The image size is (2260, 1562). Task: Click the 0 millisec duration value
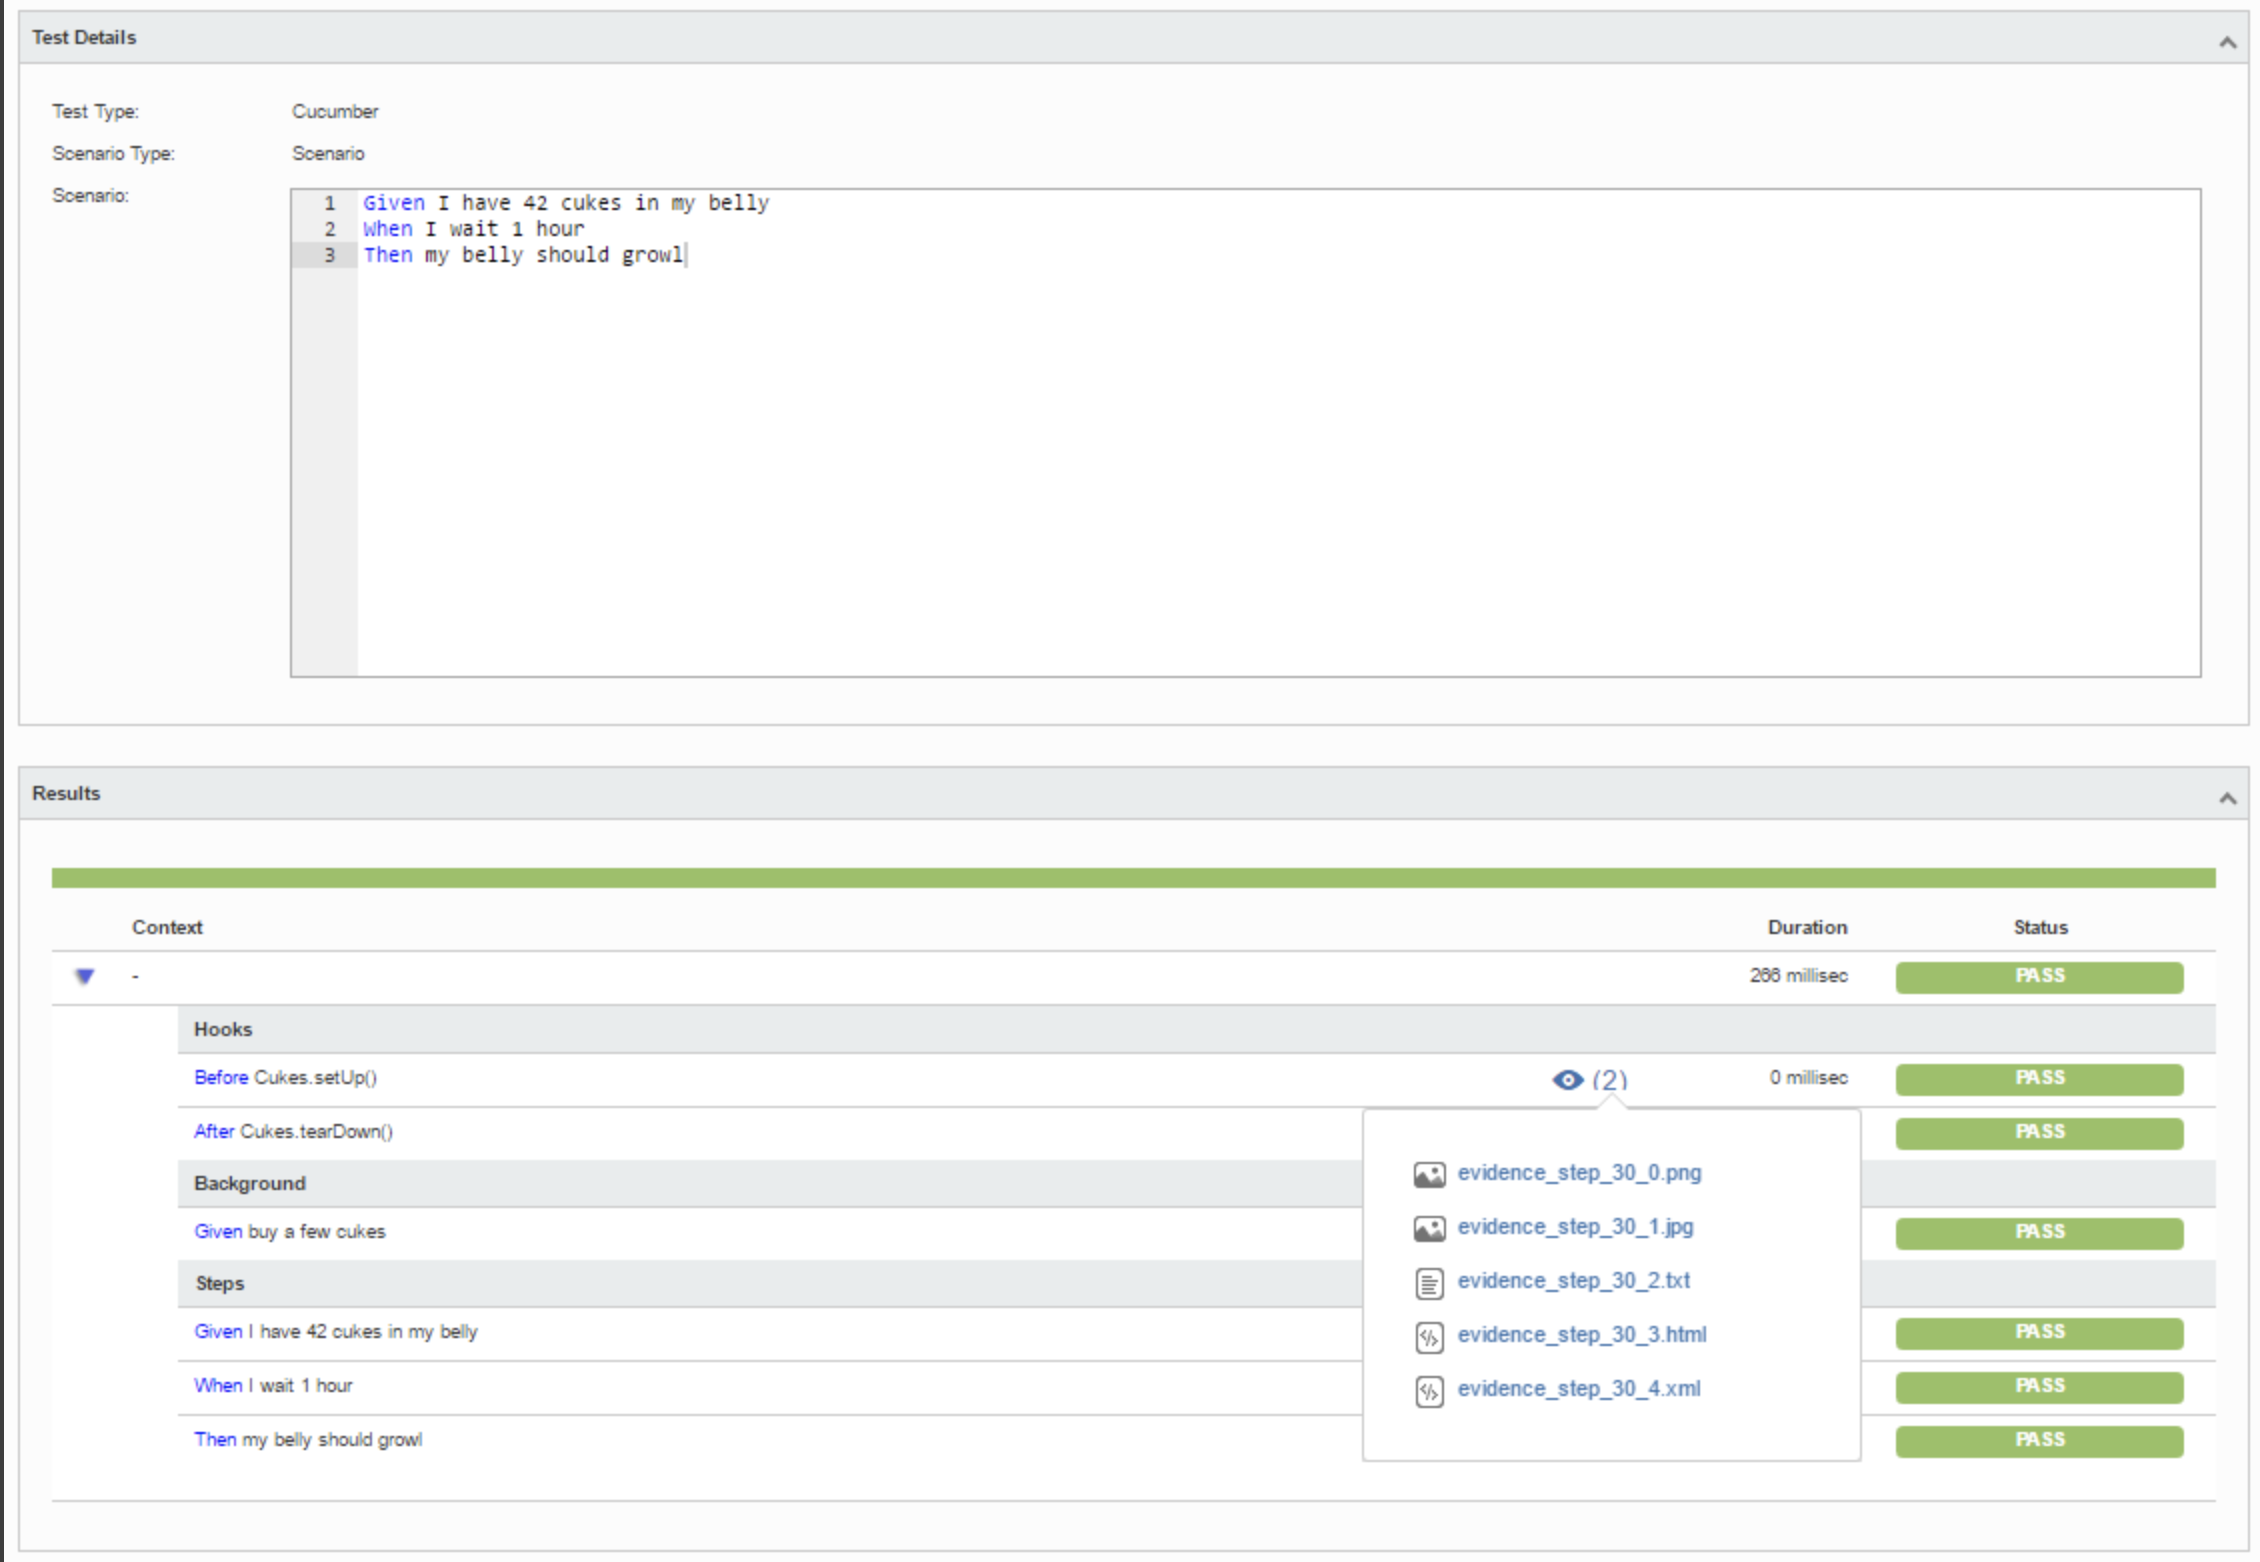point(1808,1077)
